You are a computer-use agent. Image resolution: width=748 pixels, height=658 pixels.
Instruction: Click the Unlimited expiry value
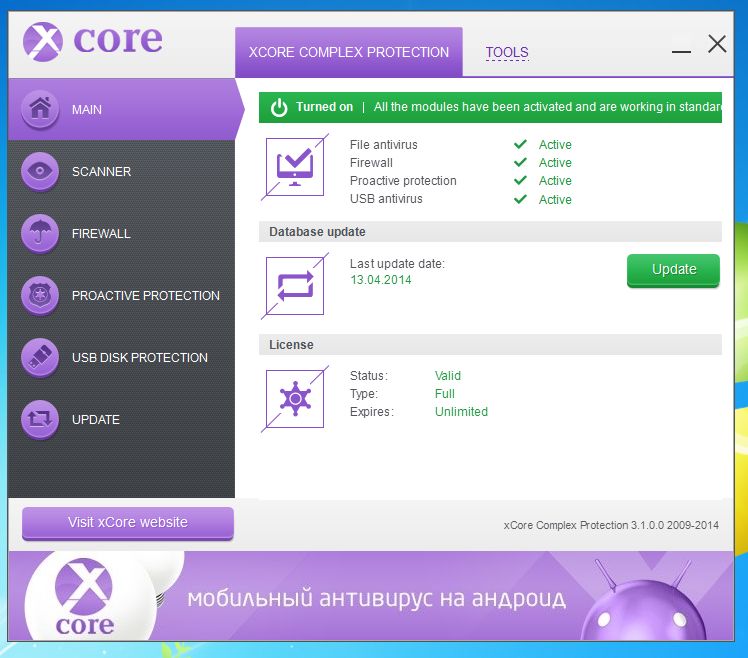click(x=461, y=412)
